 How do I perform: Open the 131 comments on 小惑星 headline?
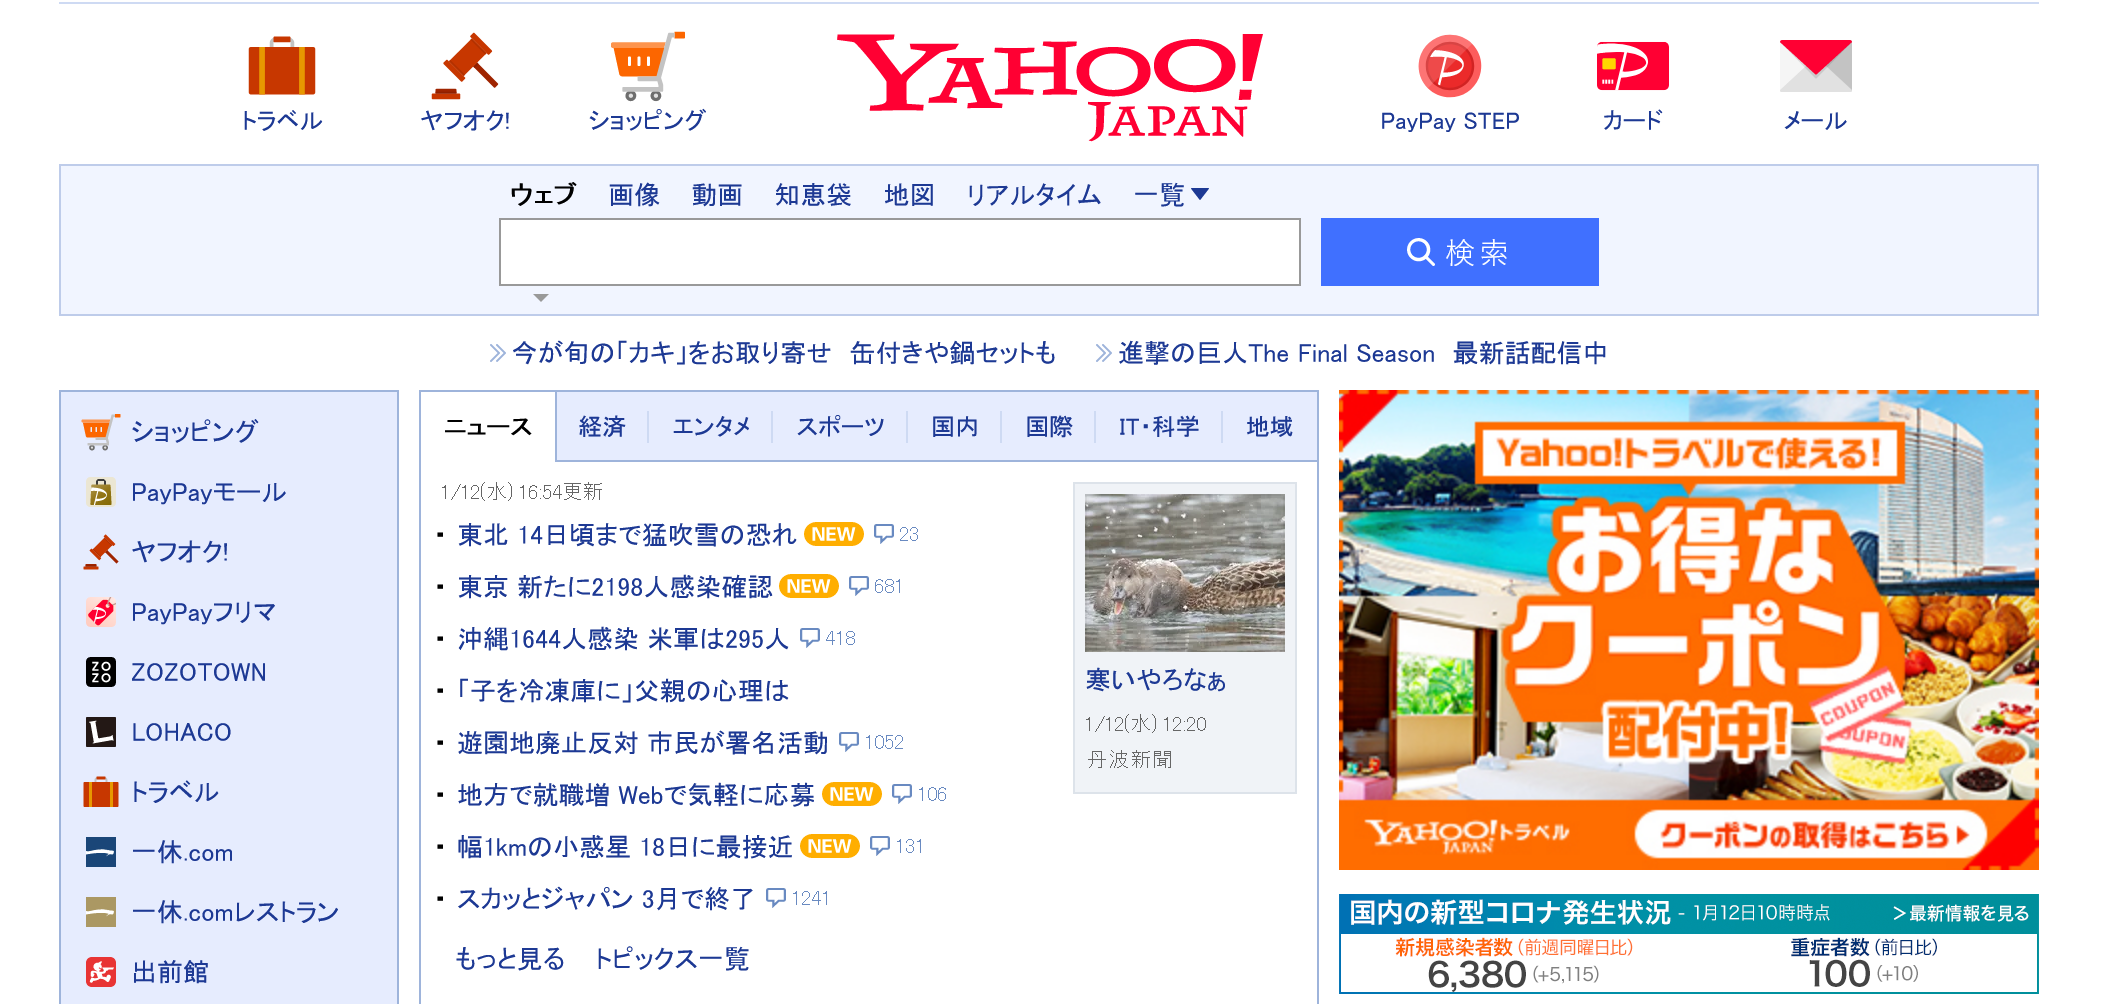896,846
